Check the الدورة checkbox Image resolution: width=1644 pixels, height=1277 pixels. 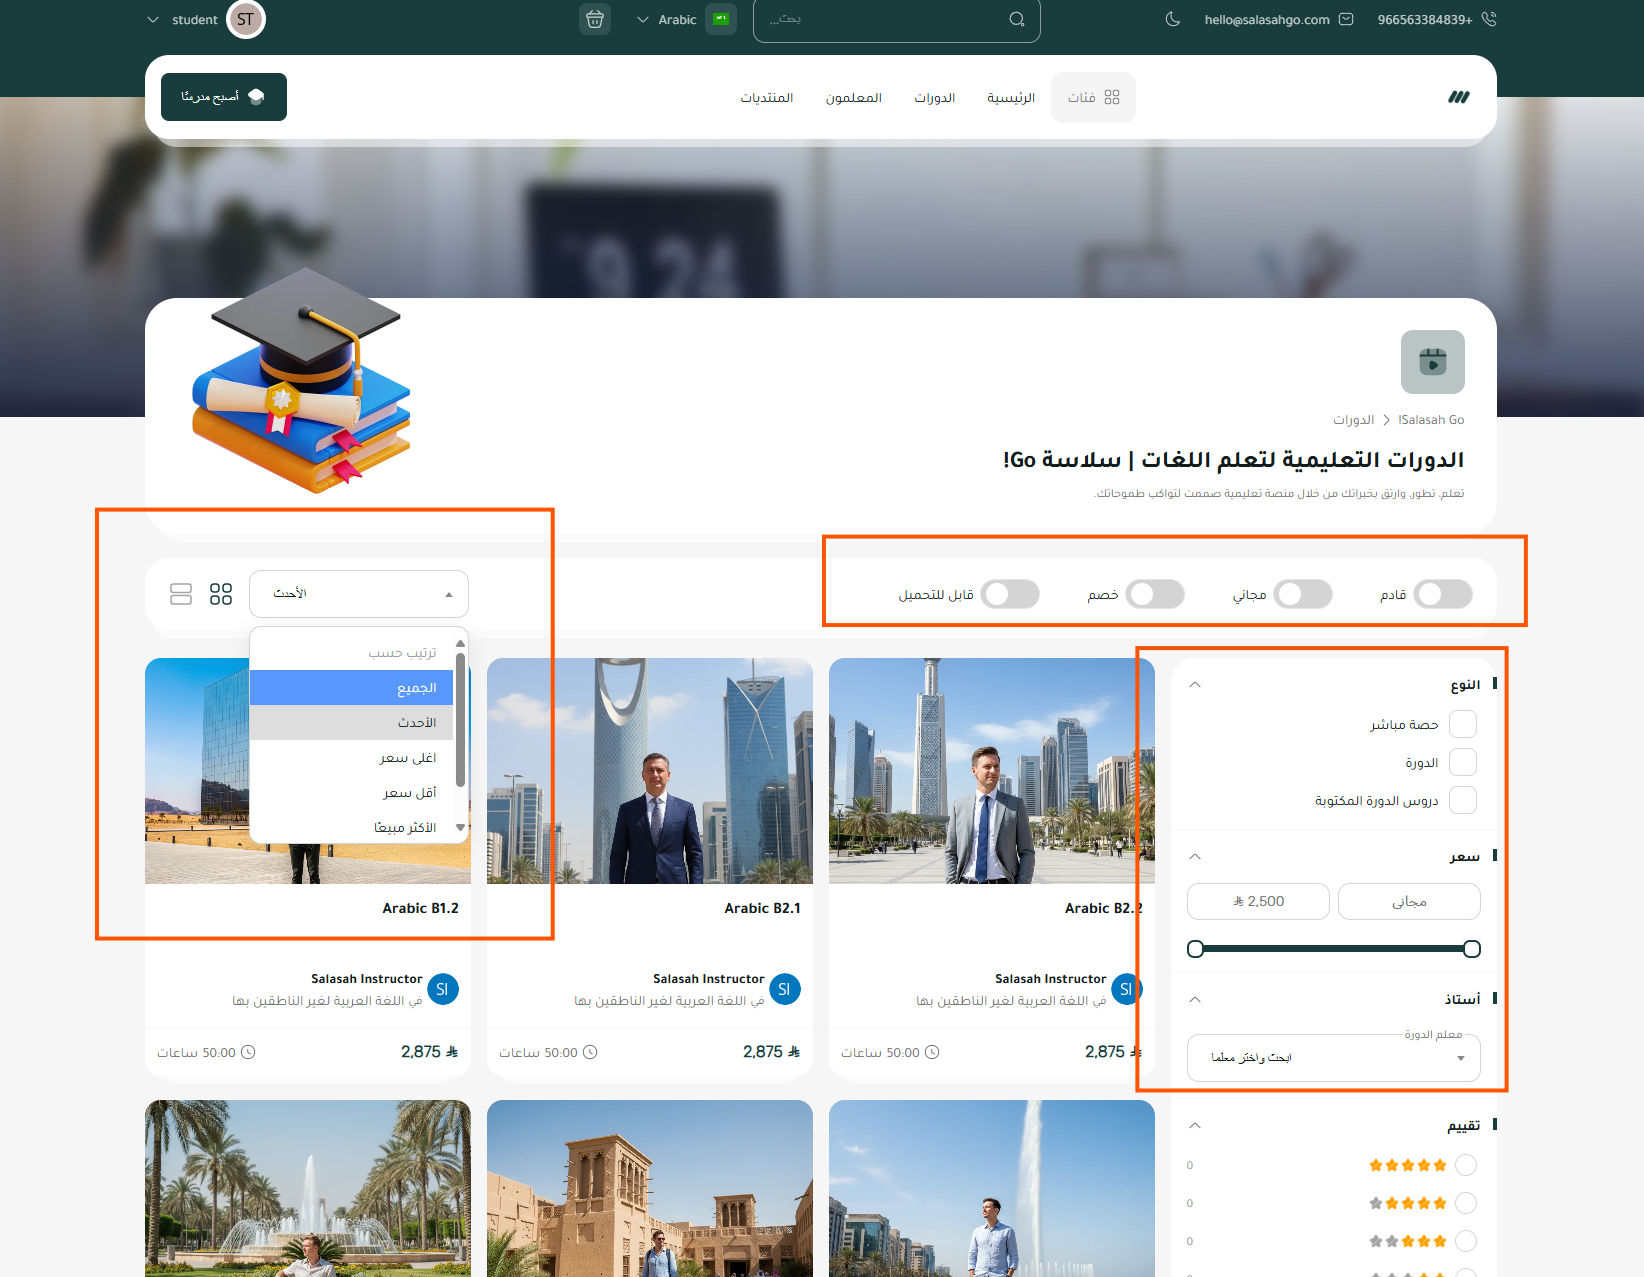[1463, 762]
